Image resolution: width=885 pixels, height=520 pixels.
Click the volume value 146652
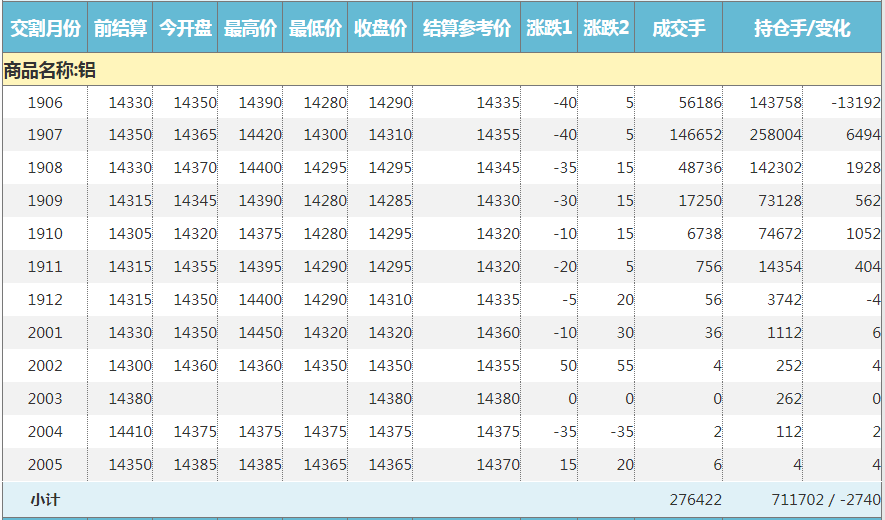[695, 135]
